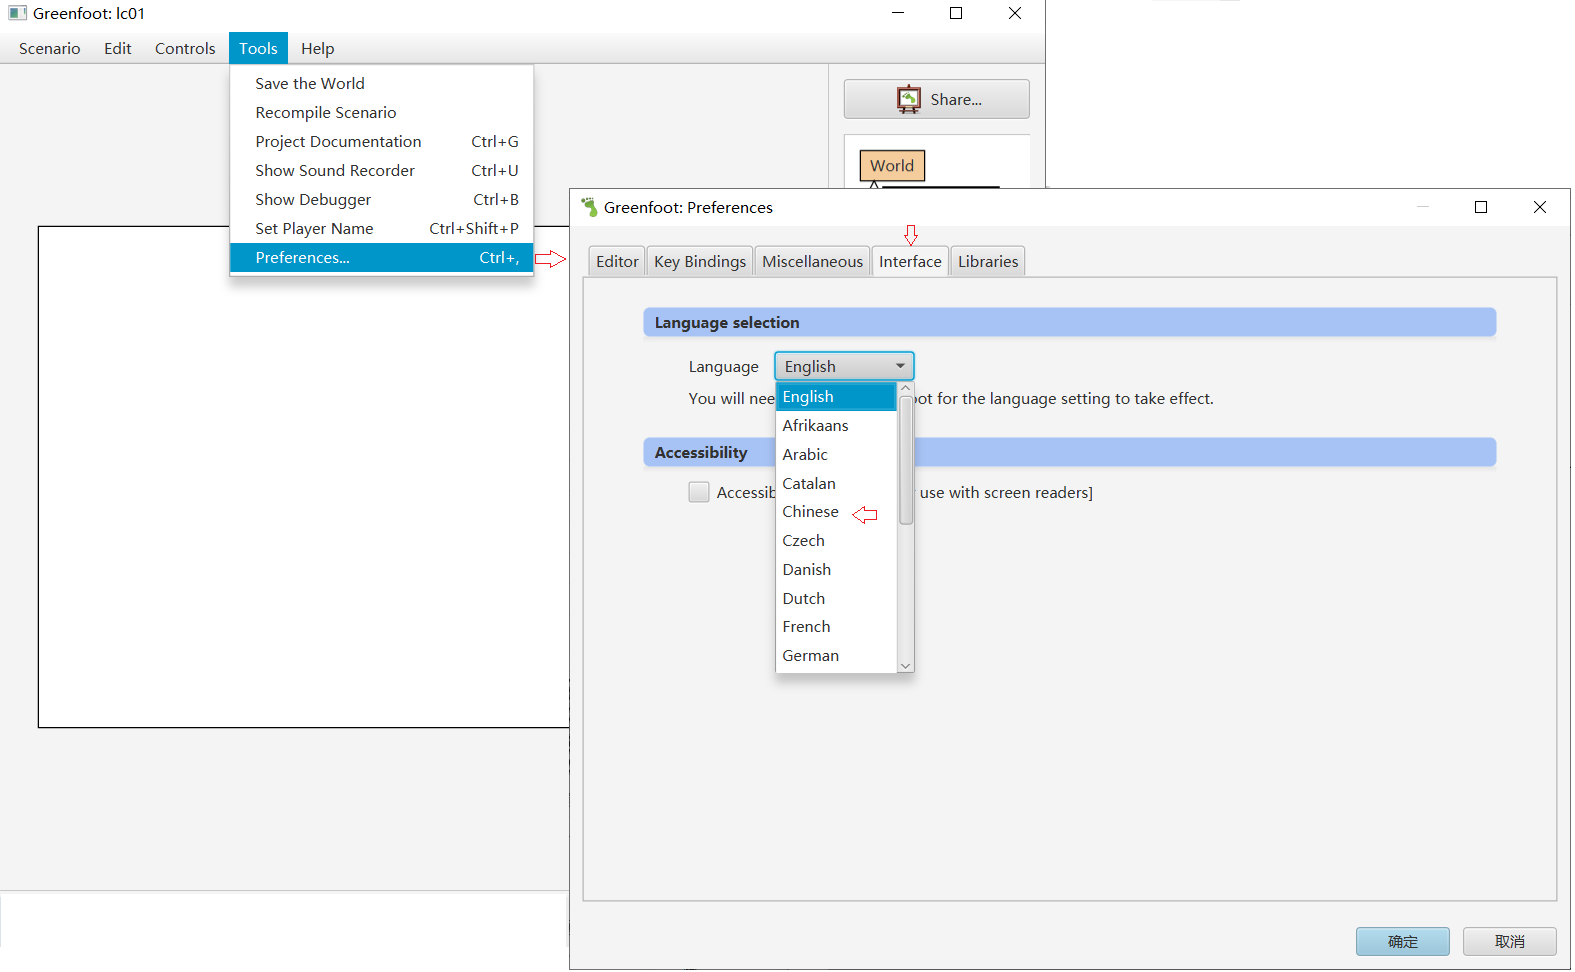Screen dimensions: 1575x972
Task: Select Chinese from the language list
Action: pyautogui.click(x=810, y=512)
